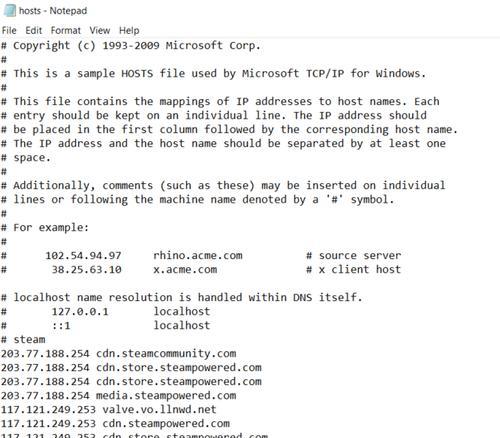Viewport: 500px width, 438px height.
Task: Click the Notepad icon in title bar
Action: [9, 11]
